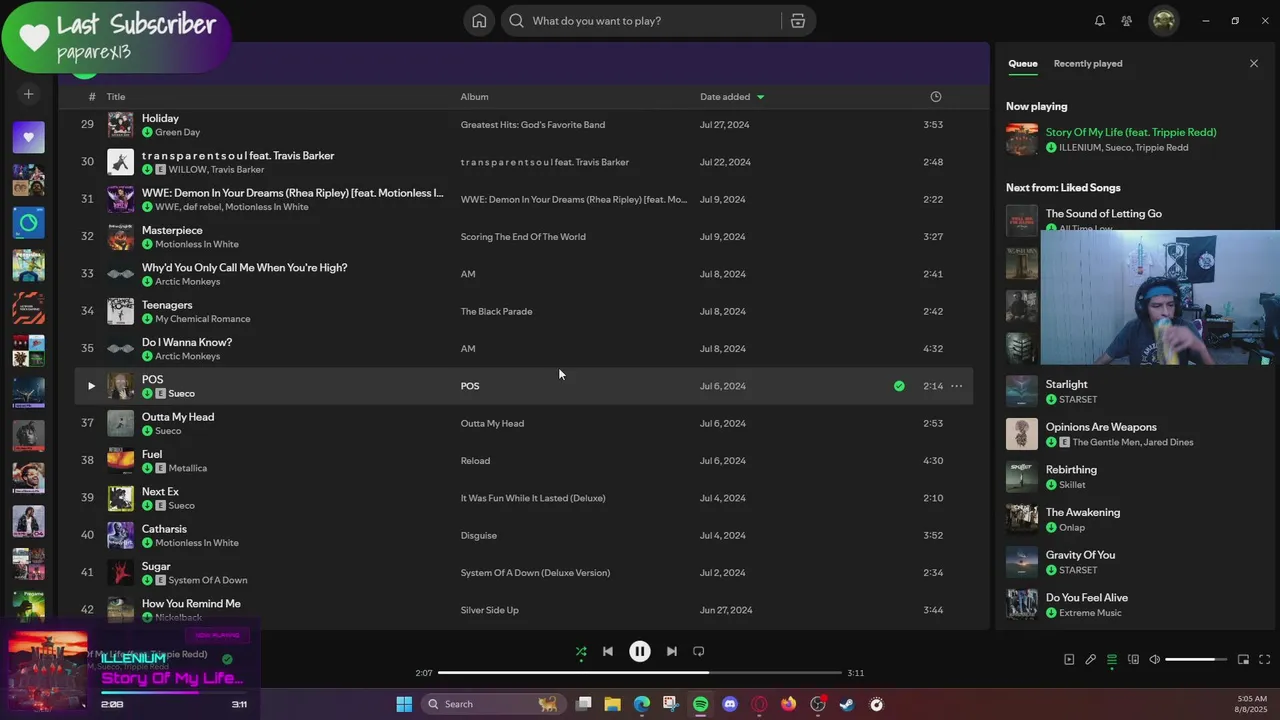Select Gravity Of You in queue
Image resolution: width=1280 pixels, height=720 pixels.
(1080, 555)
